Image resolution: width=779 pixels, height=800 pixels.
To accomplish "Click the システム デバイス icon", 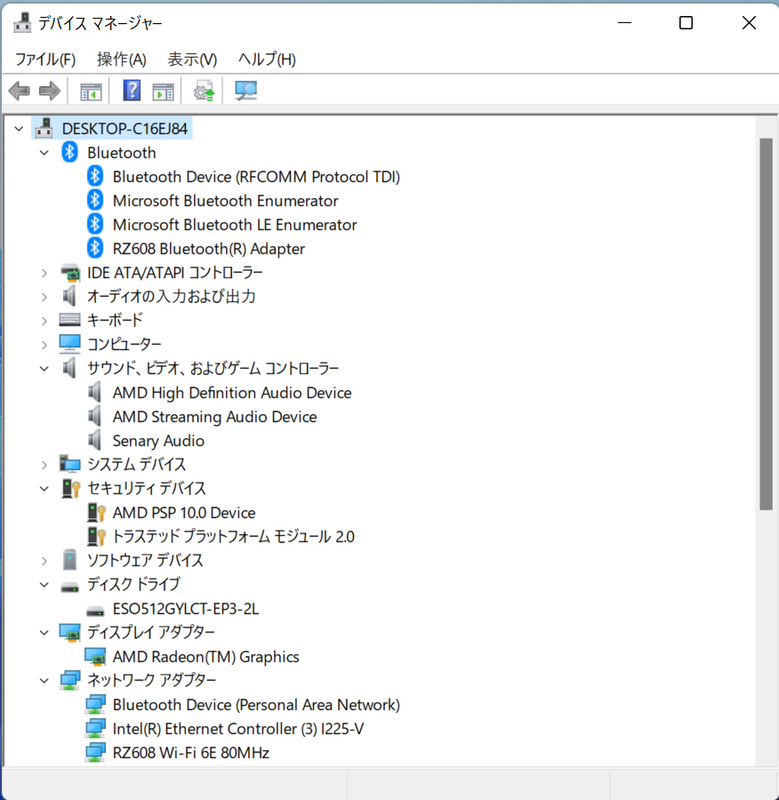I will 70,464.
